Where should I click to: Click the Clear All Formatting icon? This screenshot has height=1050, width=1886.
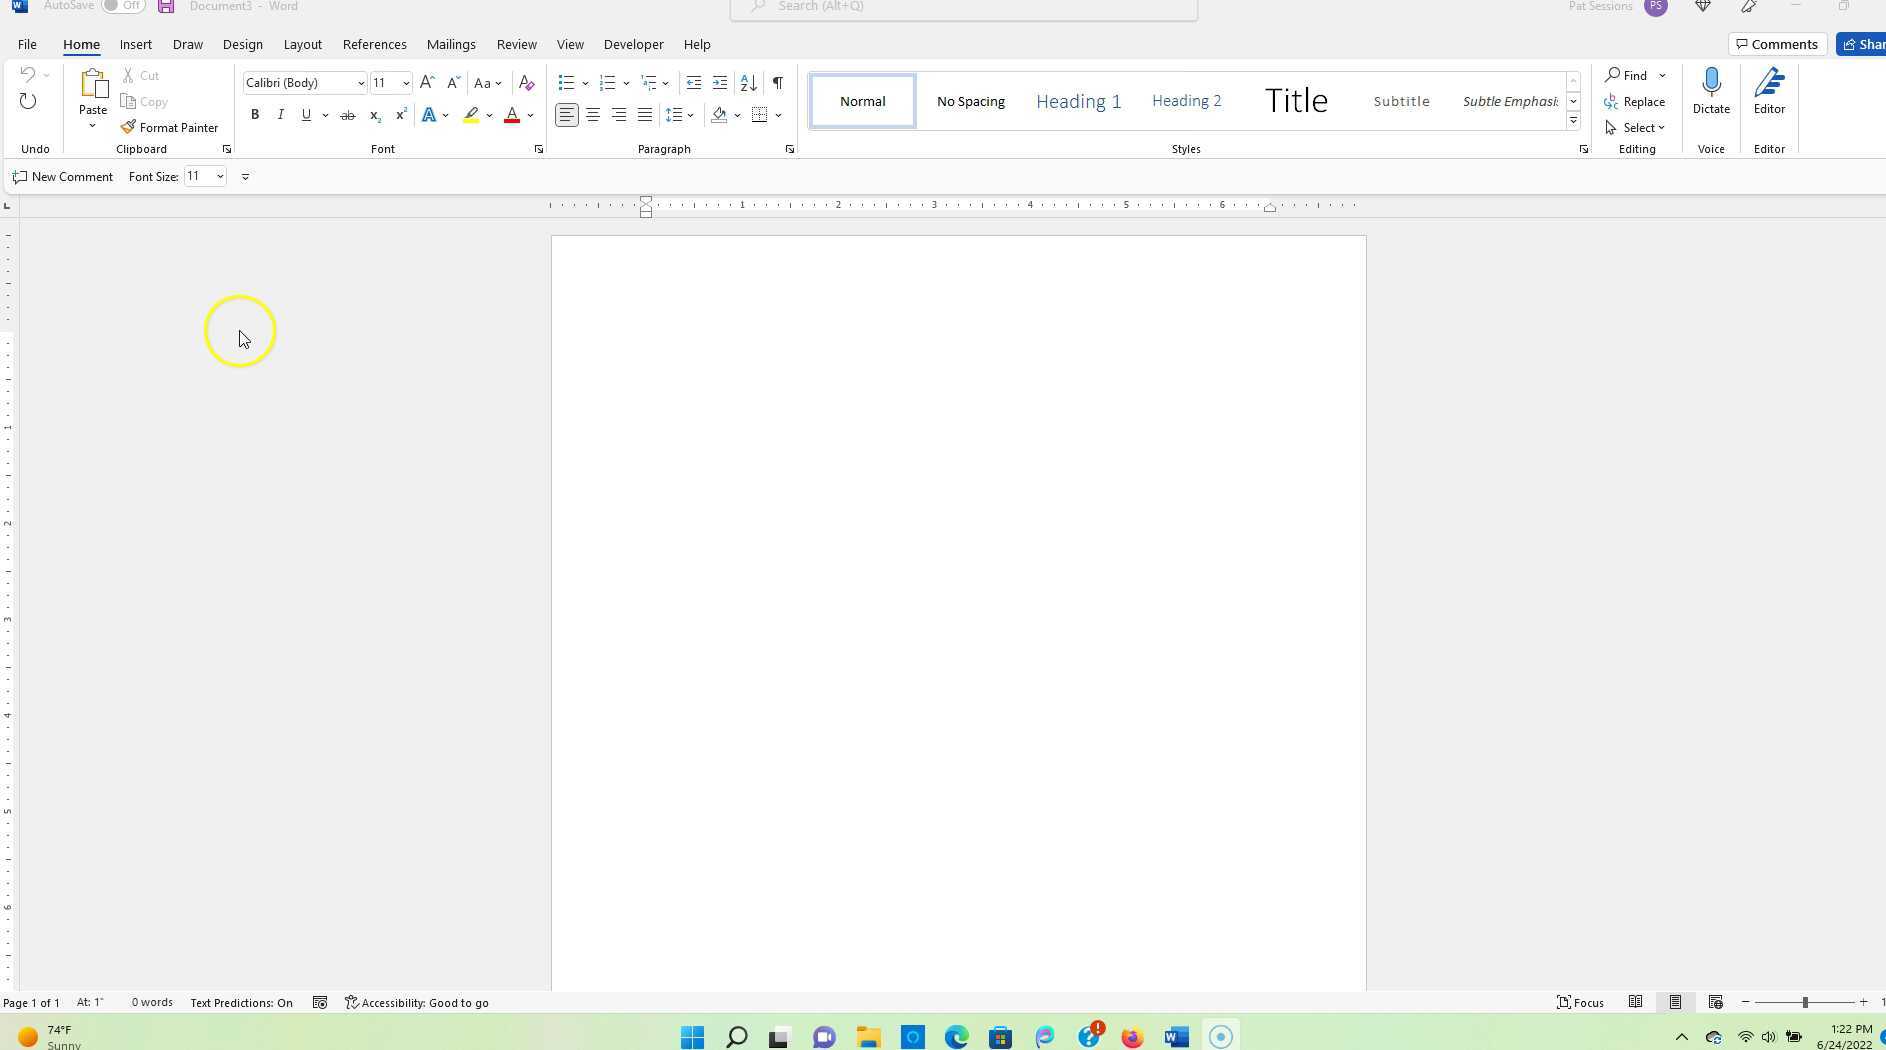(526, 83)
